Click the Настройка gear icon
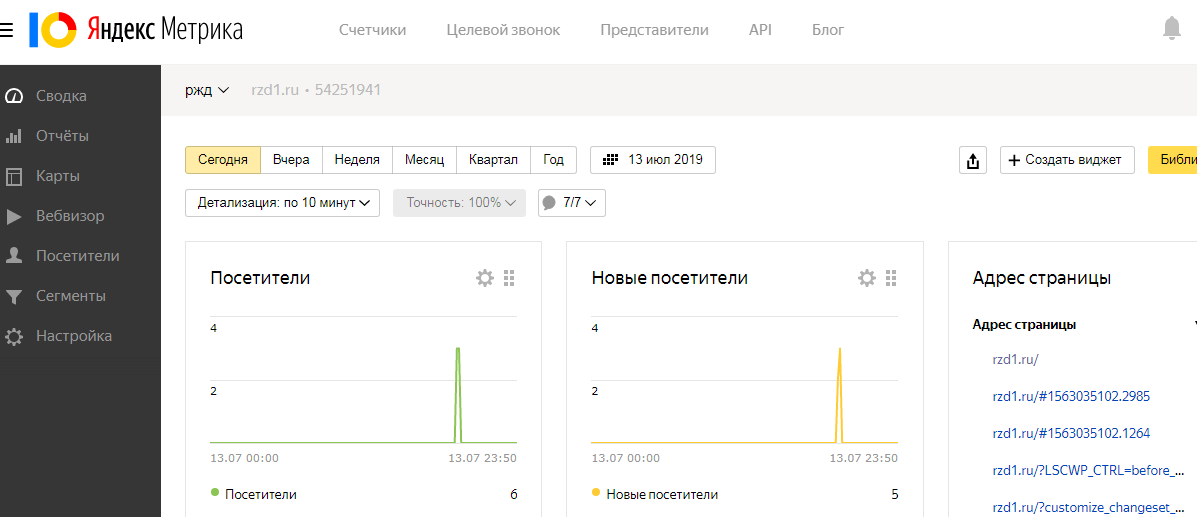Image resolution: width=1197 pixels, height=517 pixels. click(x=13, y=336)
